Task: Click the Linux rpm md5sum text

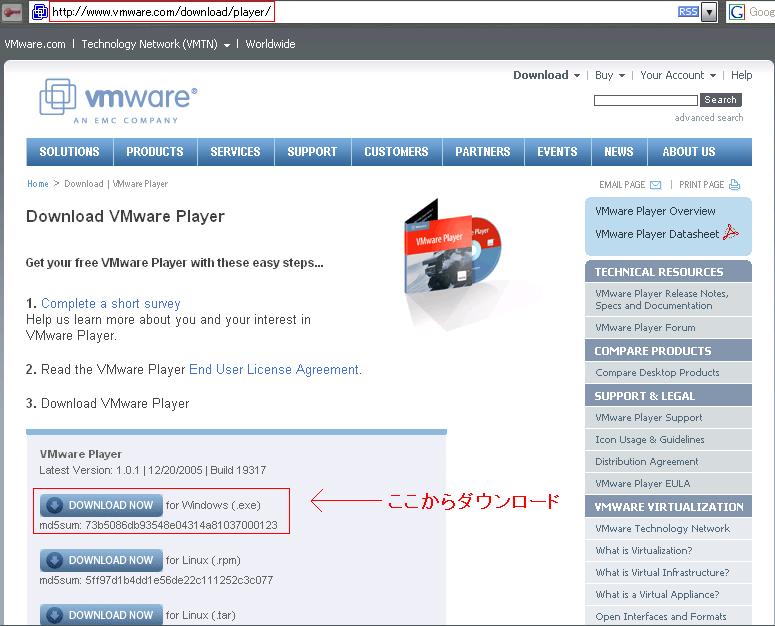Action: pyautogui.click(x=156, y=580)
